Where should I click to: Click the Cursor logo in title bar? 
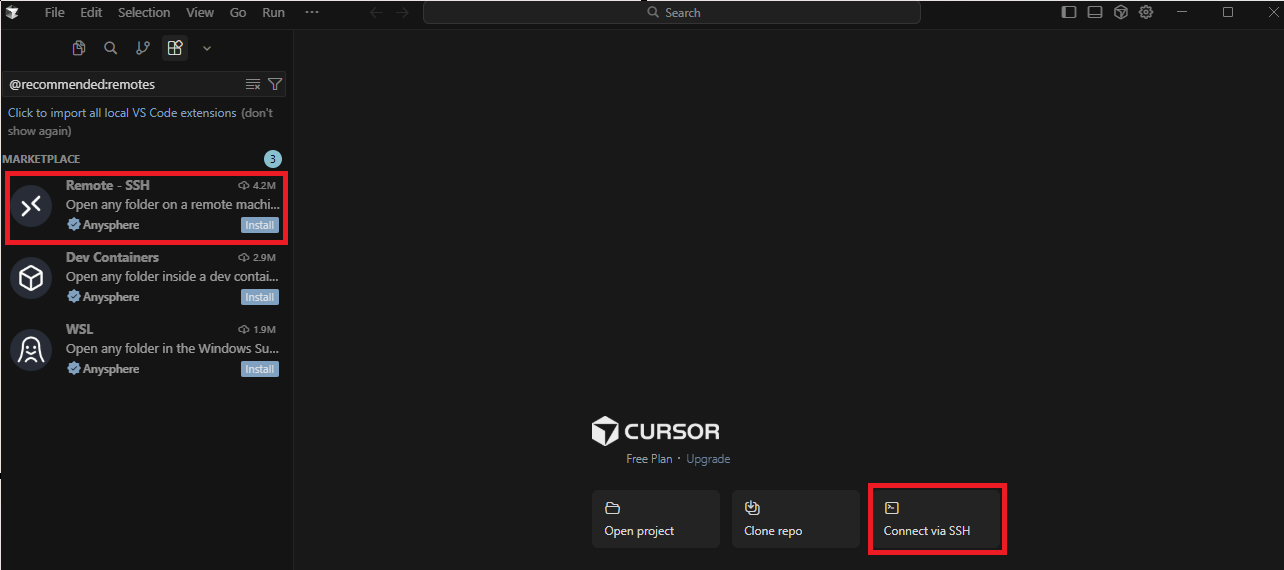12,12
